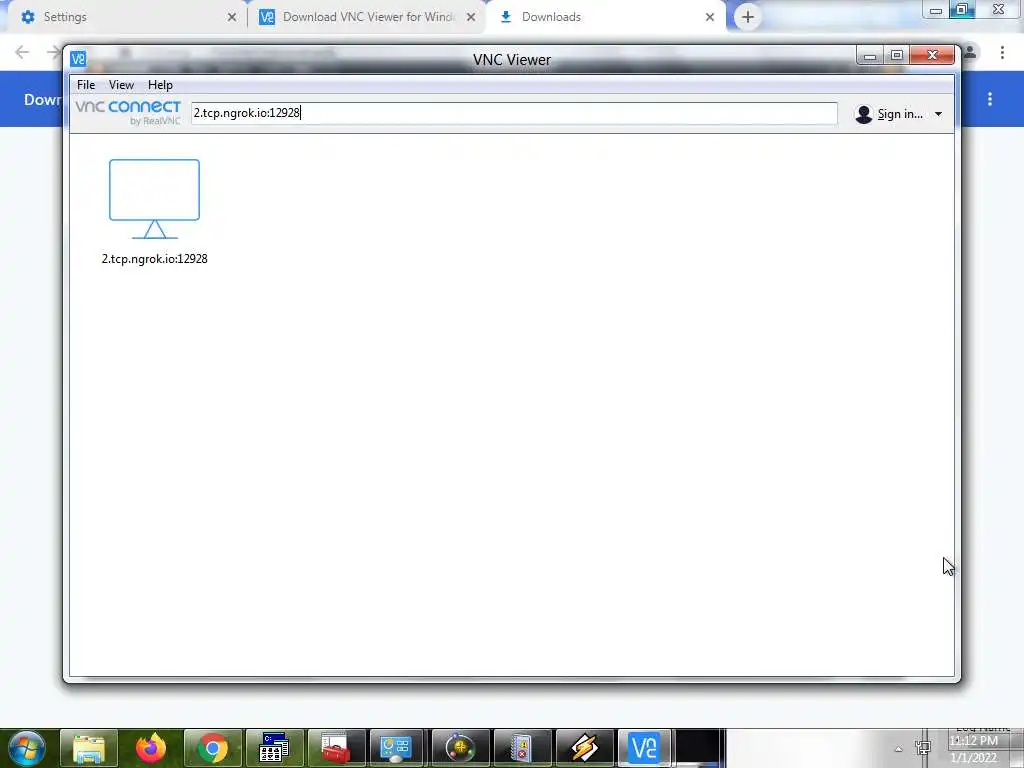This screenshot has width=1024, height=768.
Task: Minimize the VNC Viewer window
Action: coord(869,56)
